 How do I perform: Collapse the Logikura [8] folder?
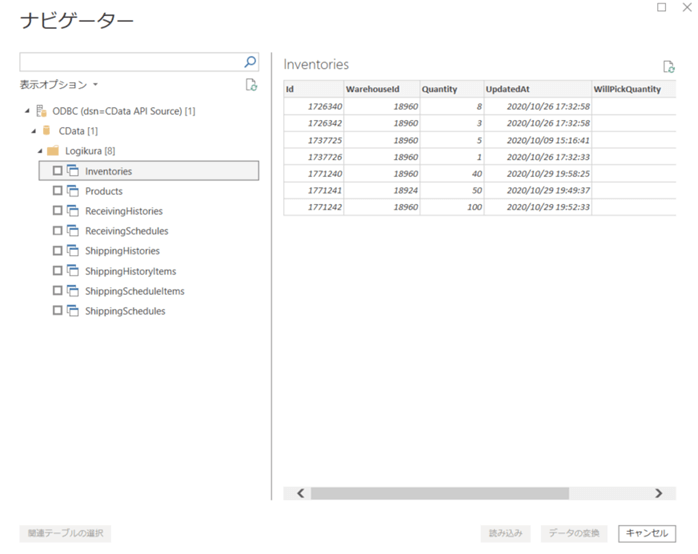pos(40,151)
